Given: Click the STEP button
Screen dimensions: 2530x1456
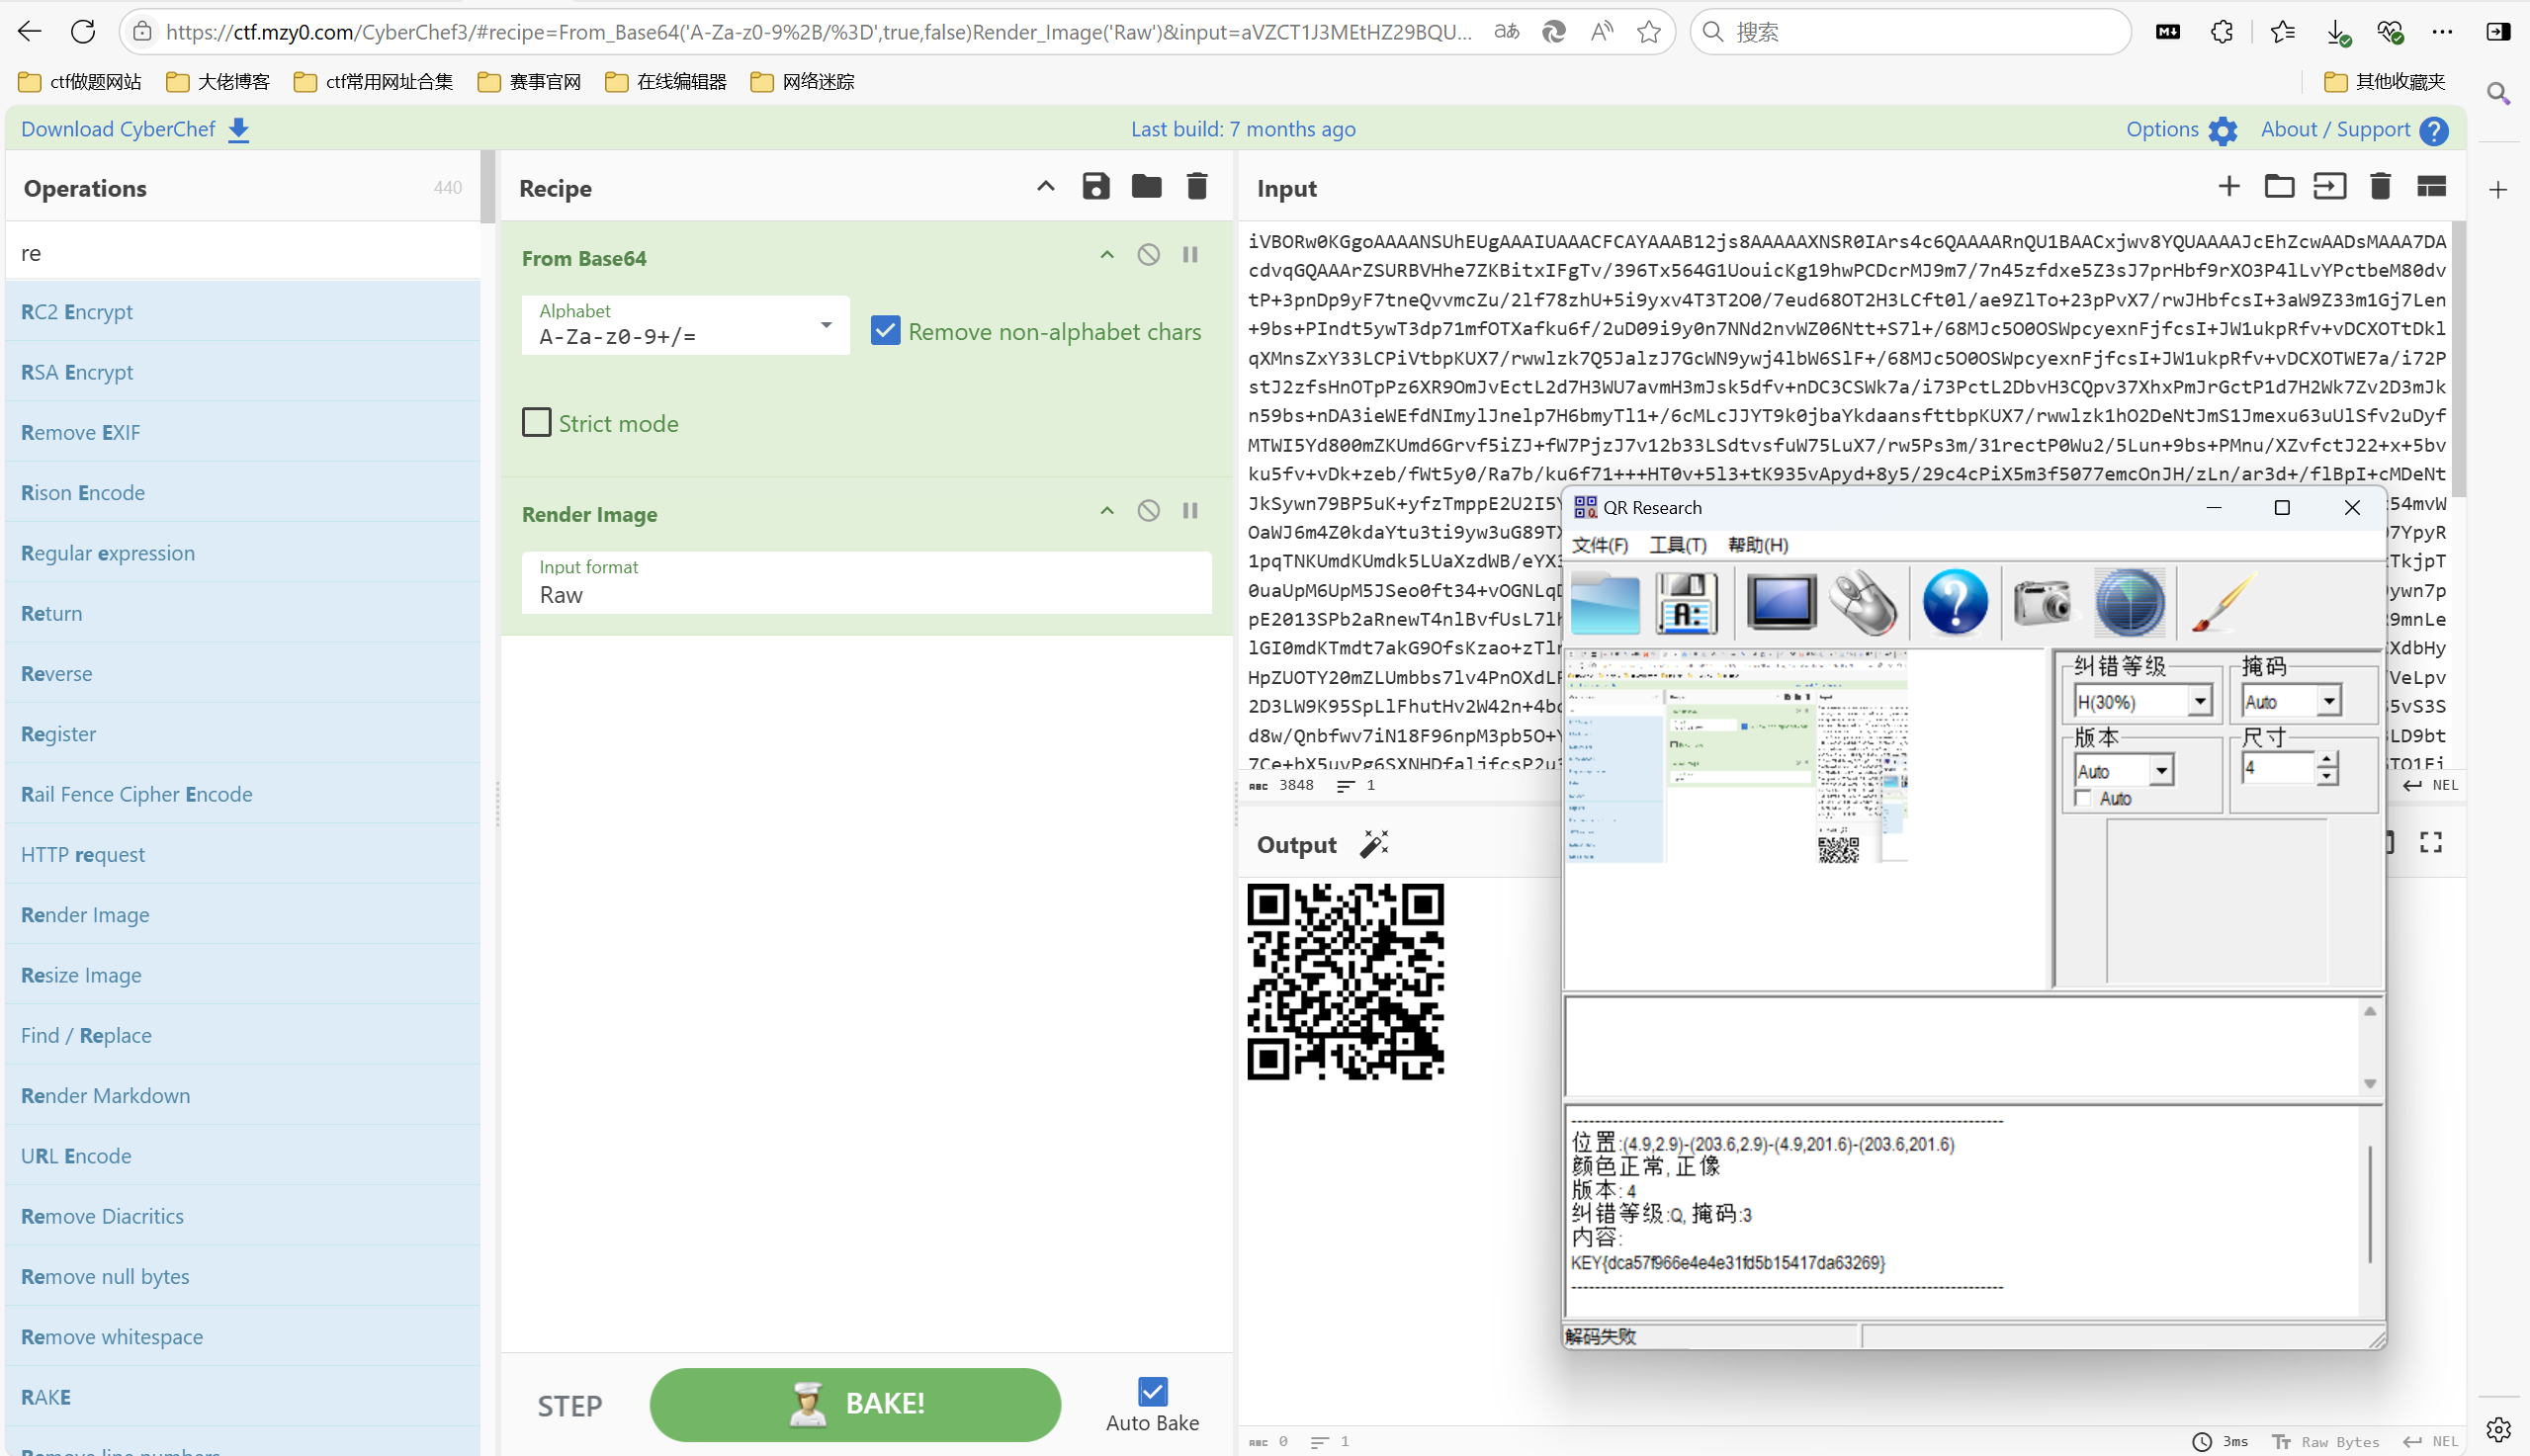Looking at the screenshot, I should (x=570, y=1406).
